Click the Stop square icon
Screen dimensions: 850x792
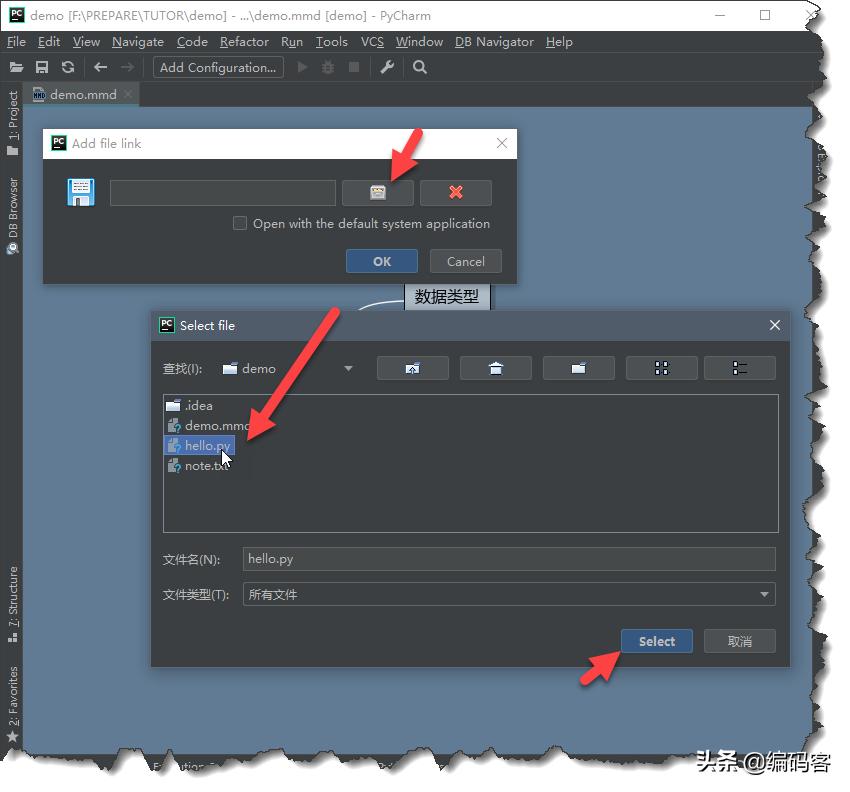[353, 67]
